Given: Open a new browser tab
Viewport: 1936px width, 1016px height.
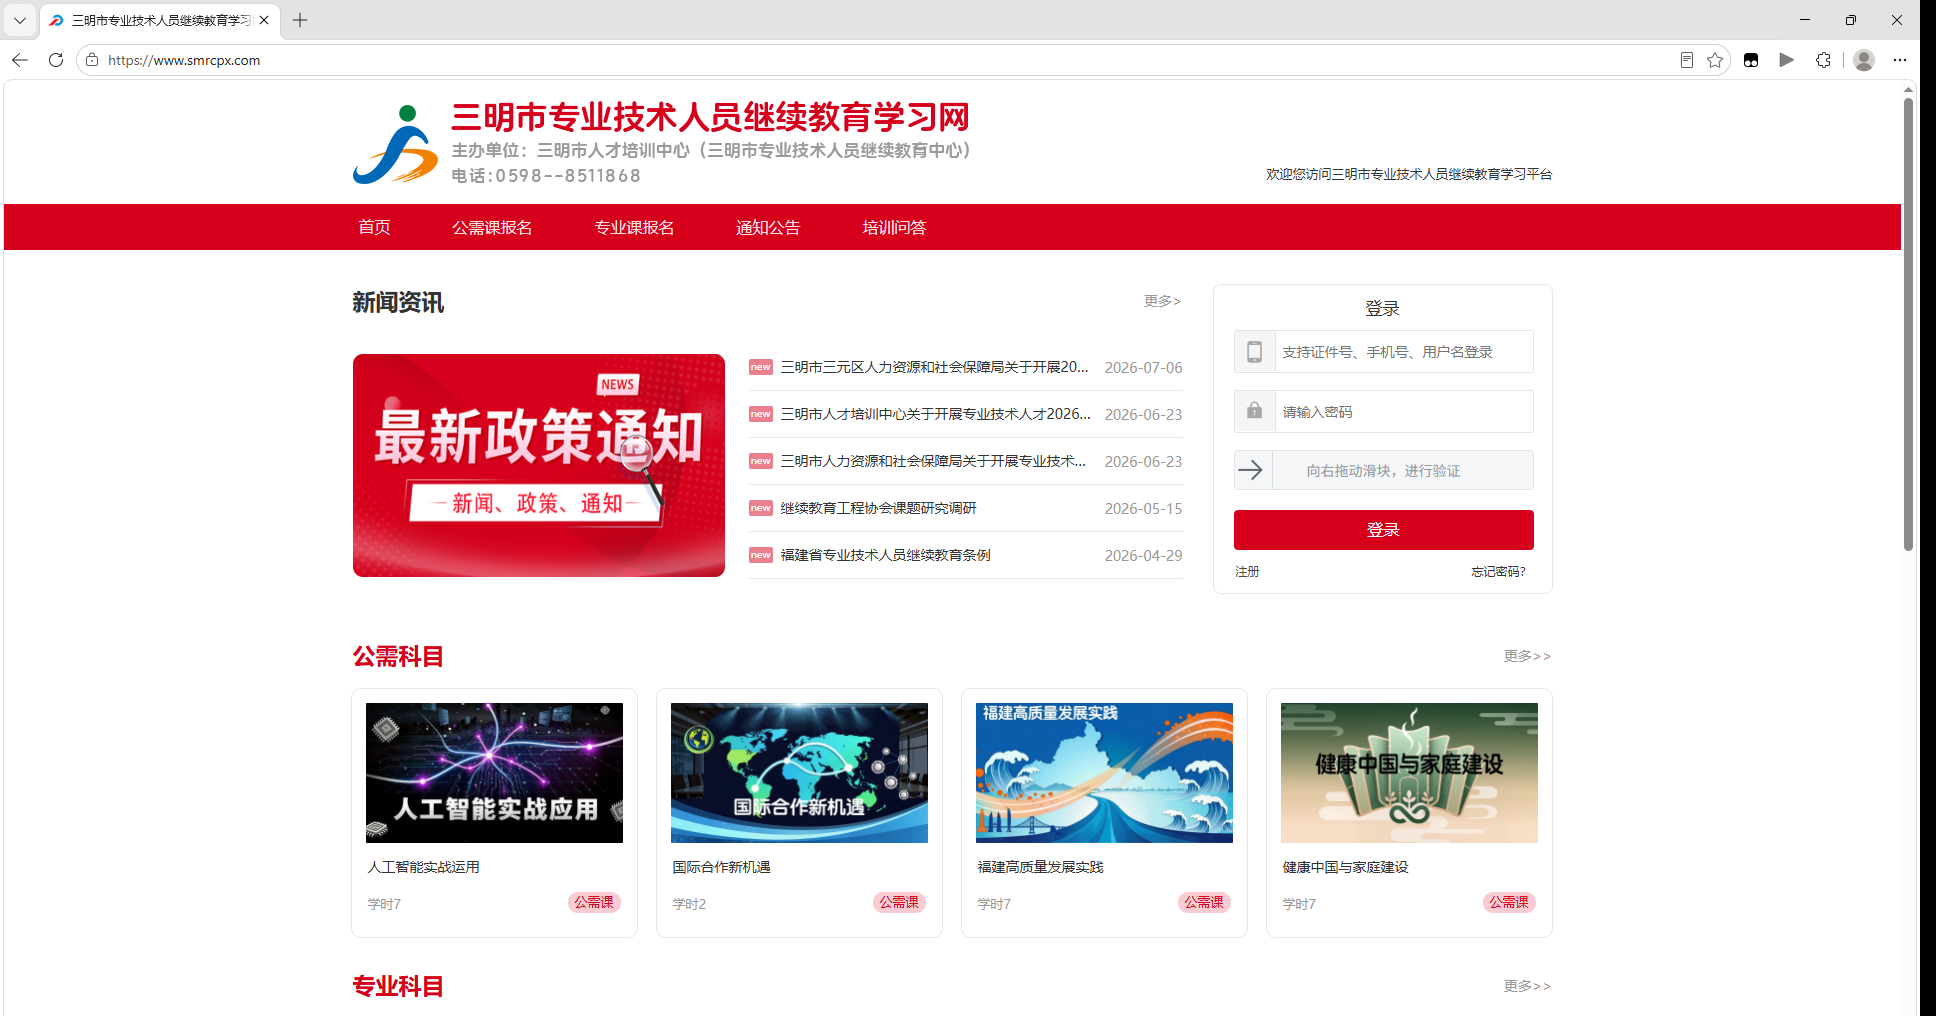Looking at the screenshot, I should point(300,20).
